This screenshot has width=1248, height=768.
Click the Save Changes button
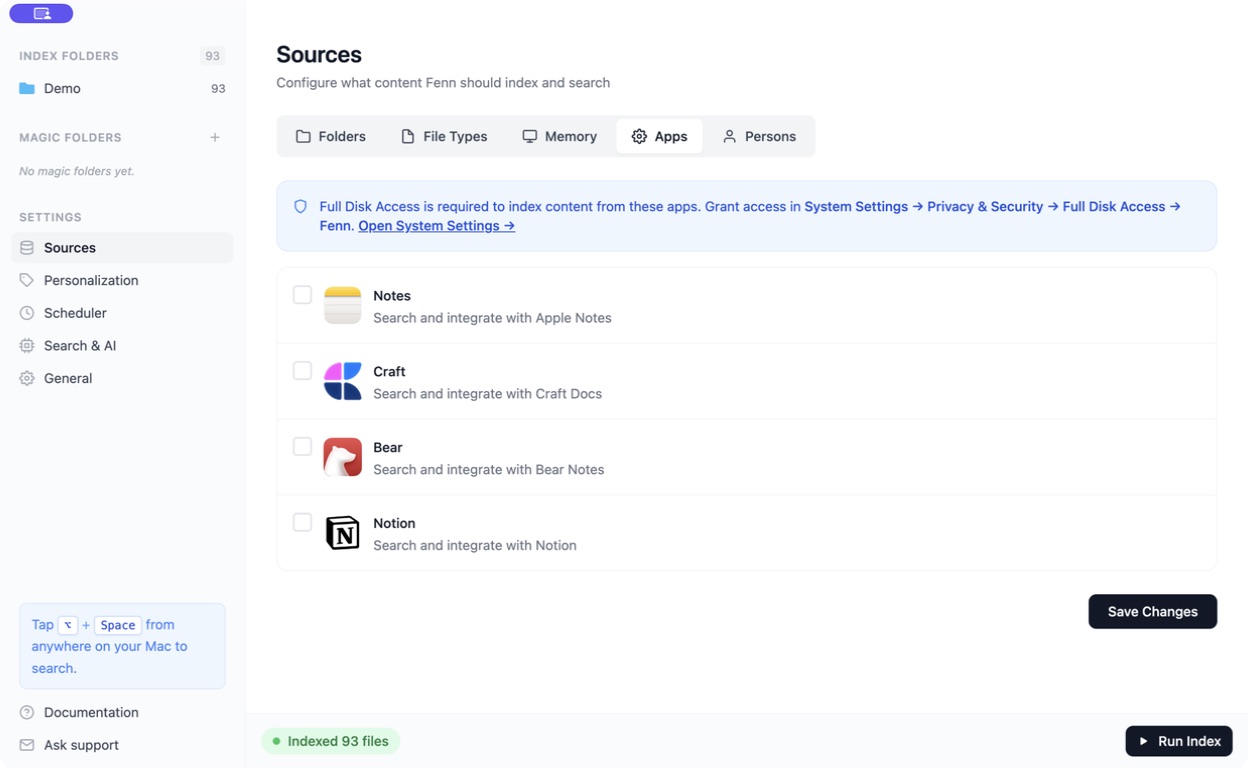pos(1152,611)
